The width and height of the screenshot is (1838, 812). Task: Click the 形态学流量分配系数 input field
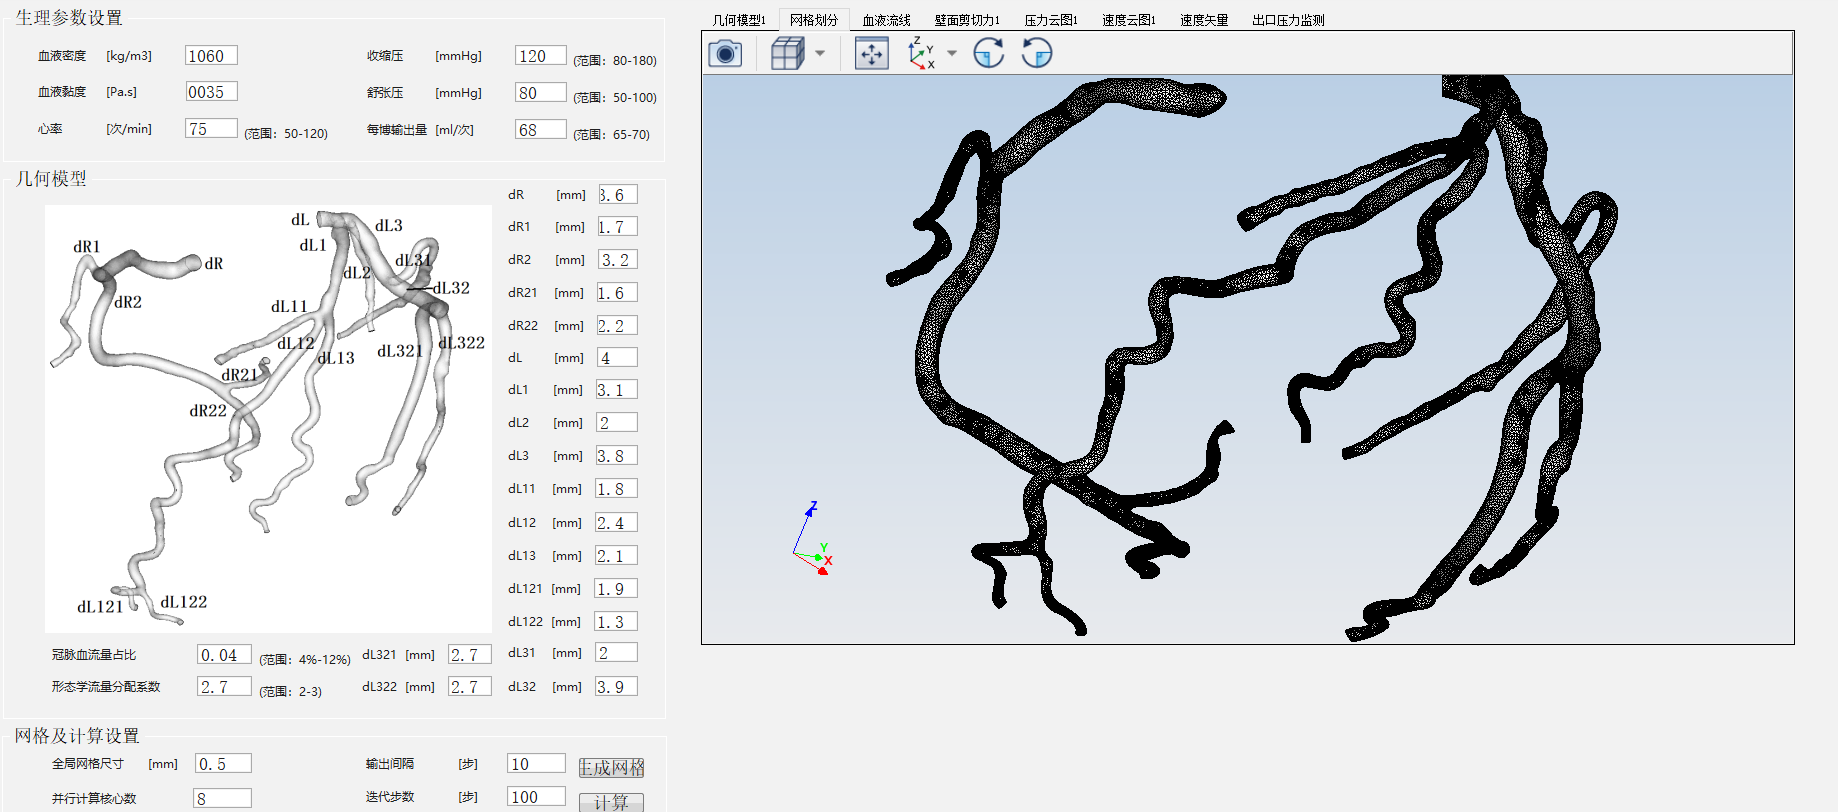coord(224,687)
